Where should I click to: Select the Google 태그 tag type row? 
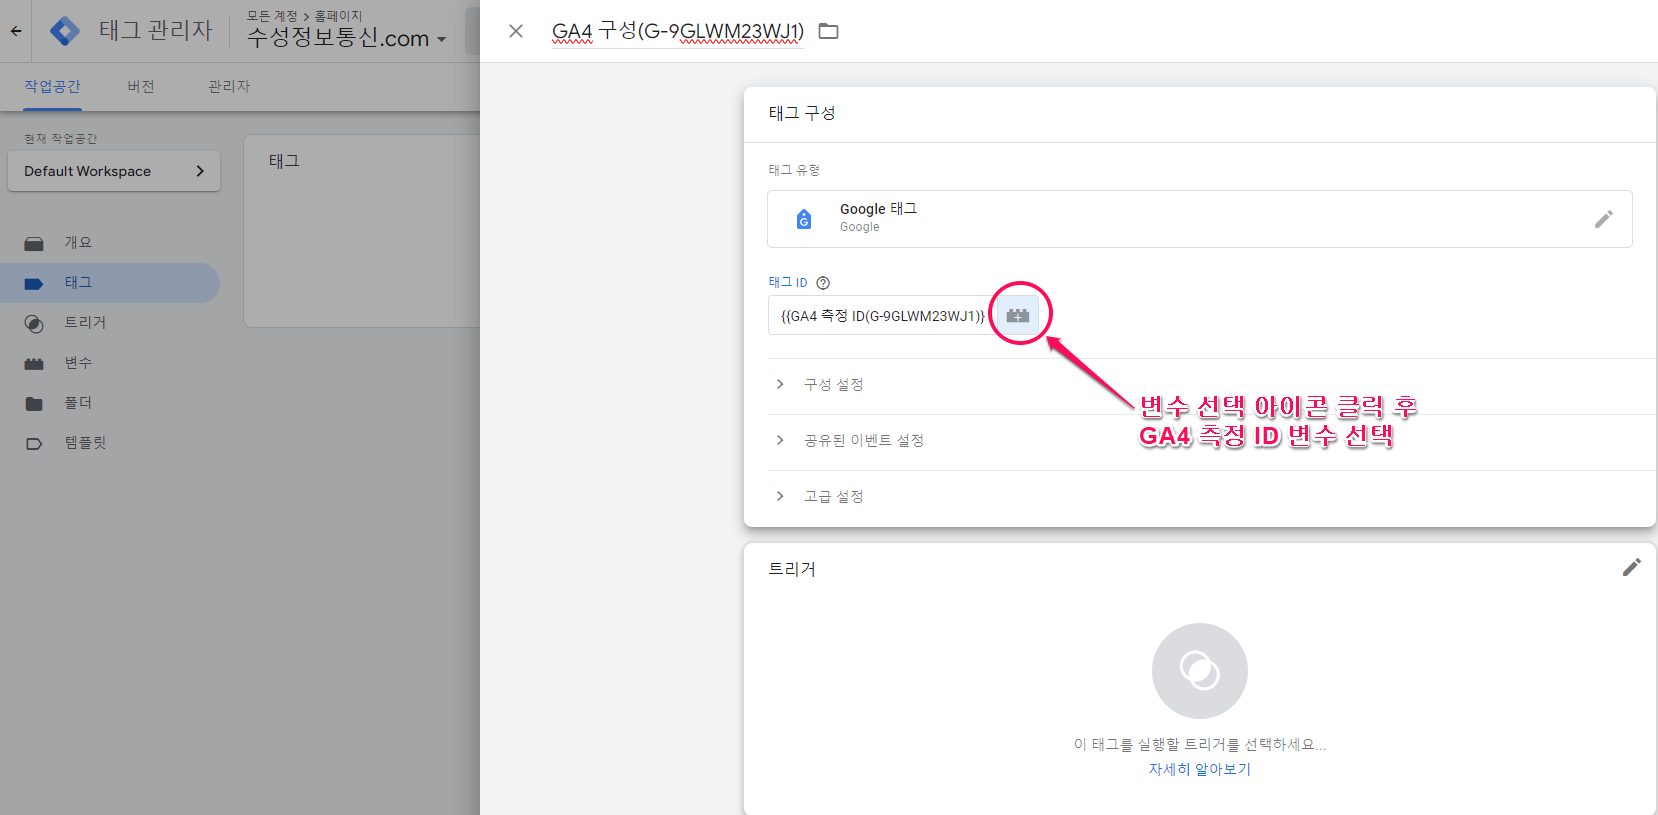1200,219
